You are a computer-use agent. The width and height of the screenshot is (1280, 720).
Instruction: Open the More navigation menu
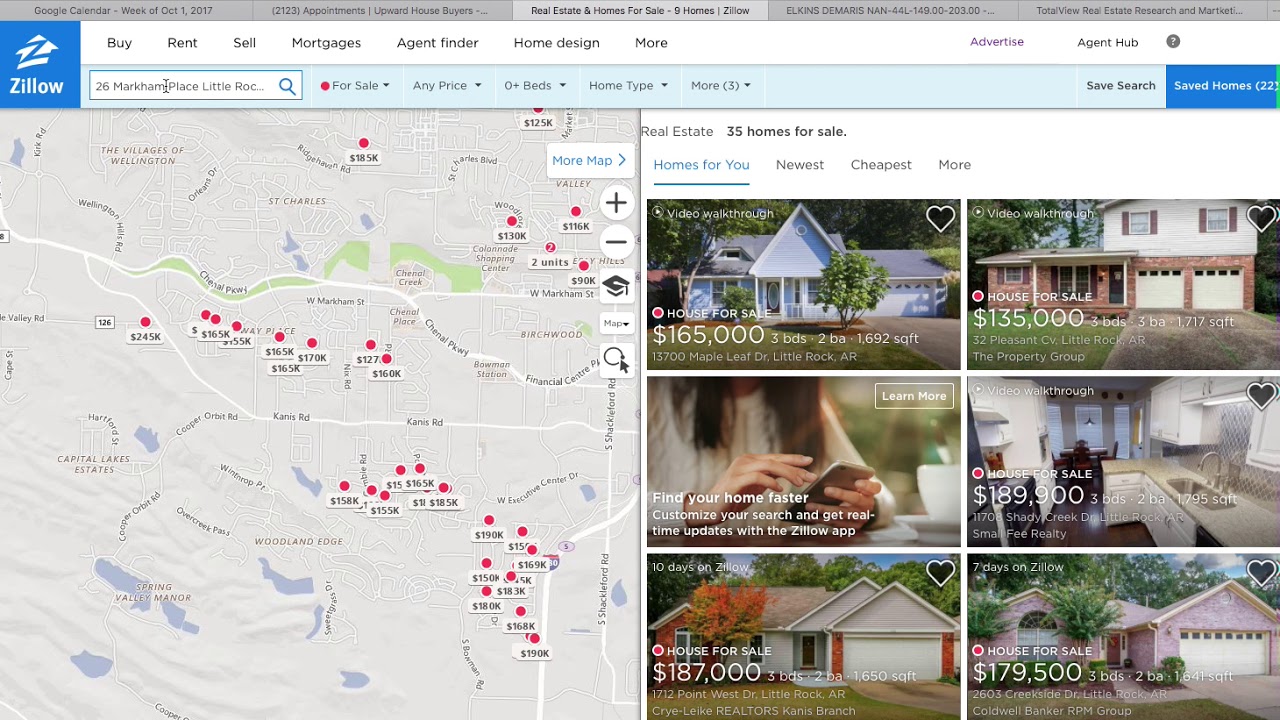click(x=651, y=43)
